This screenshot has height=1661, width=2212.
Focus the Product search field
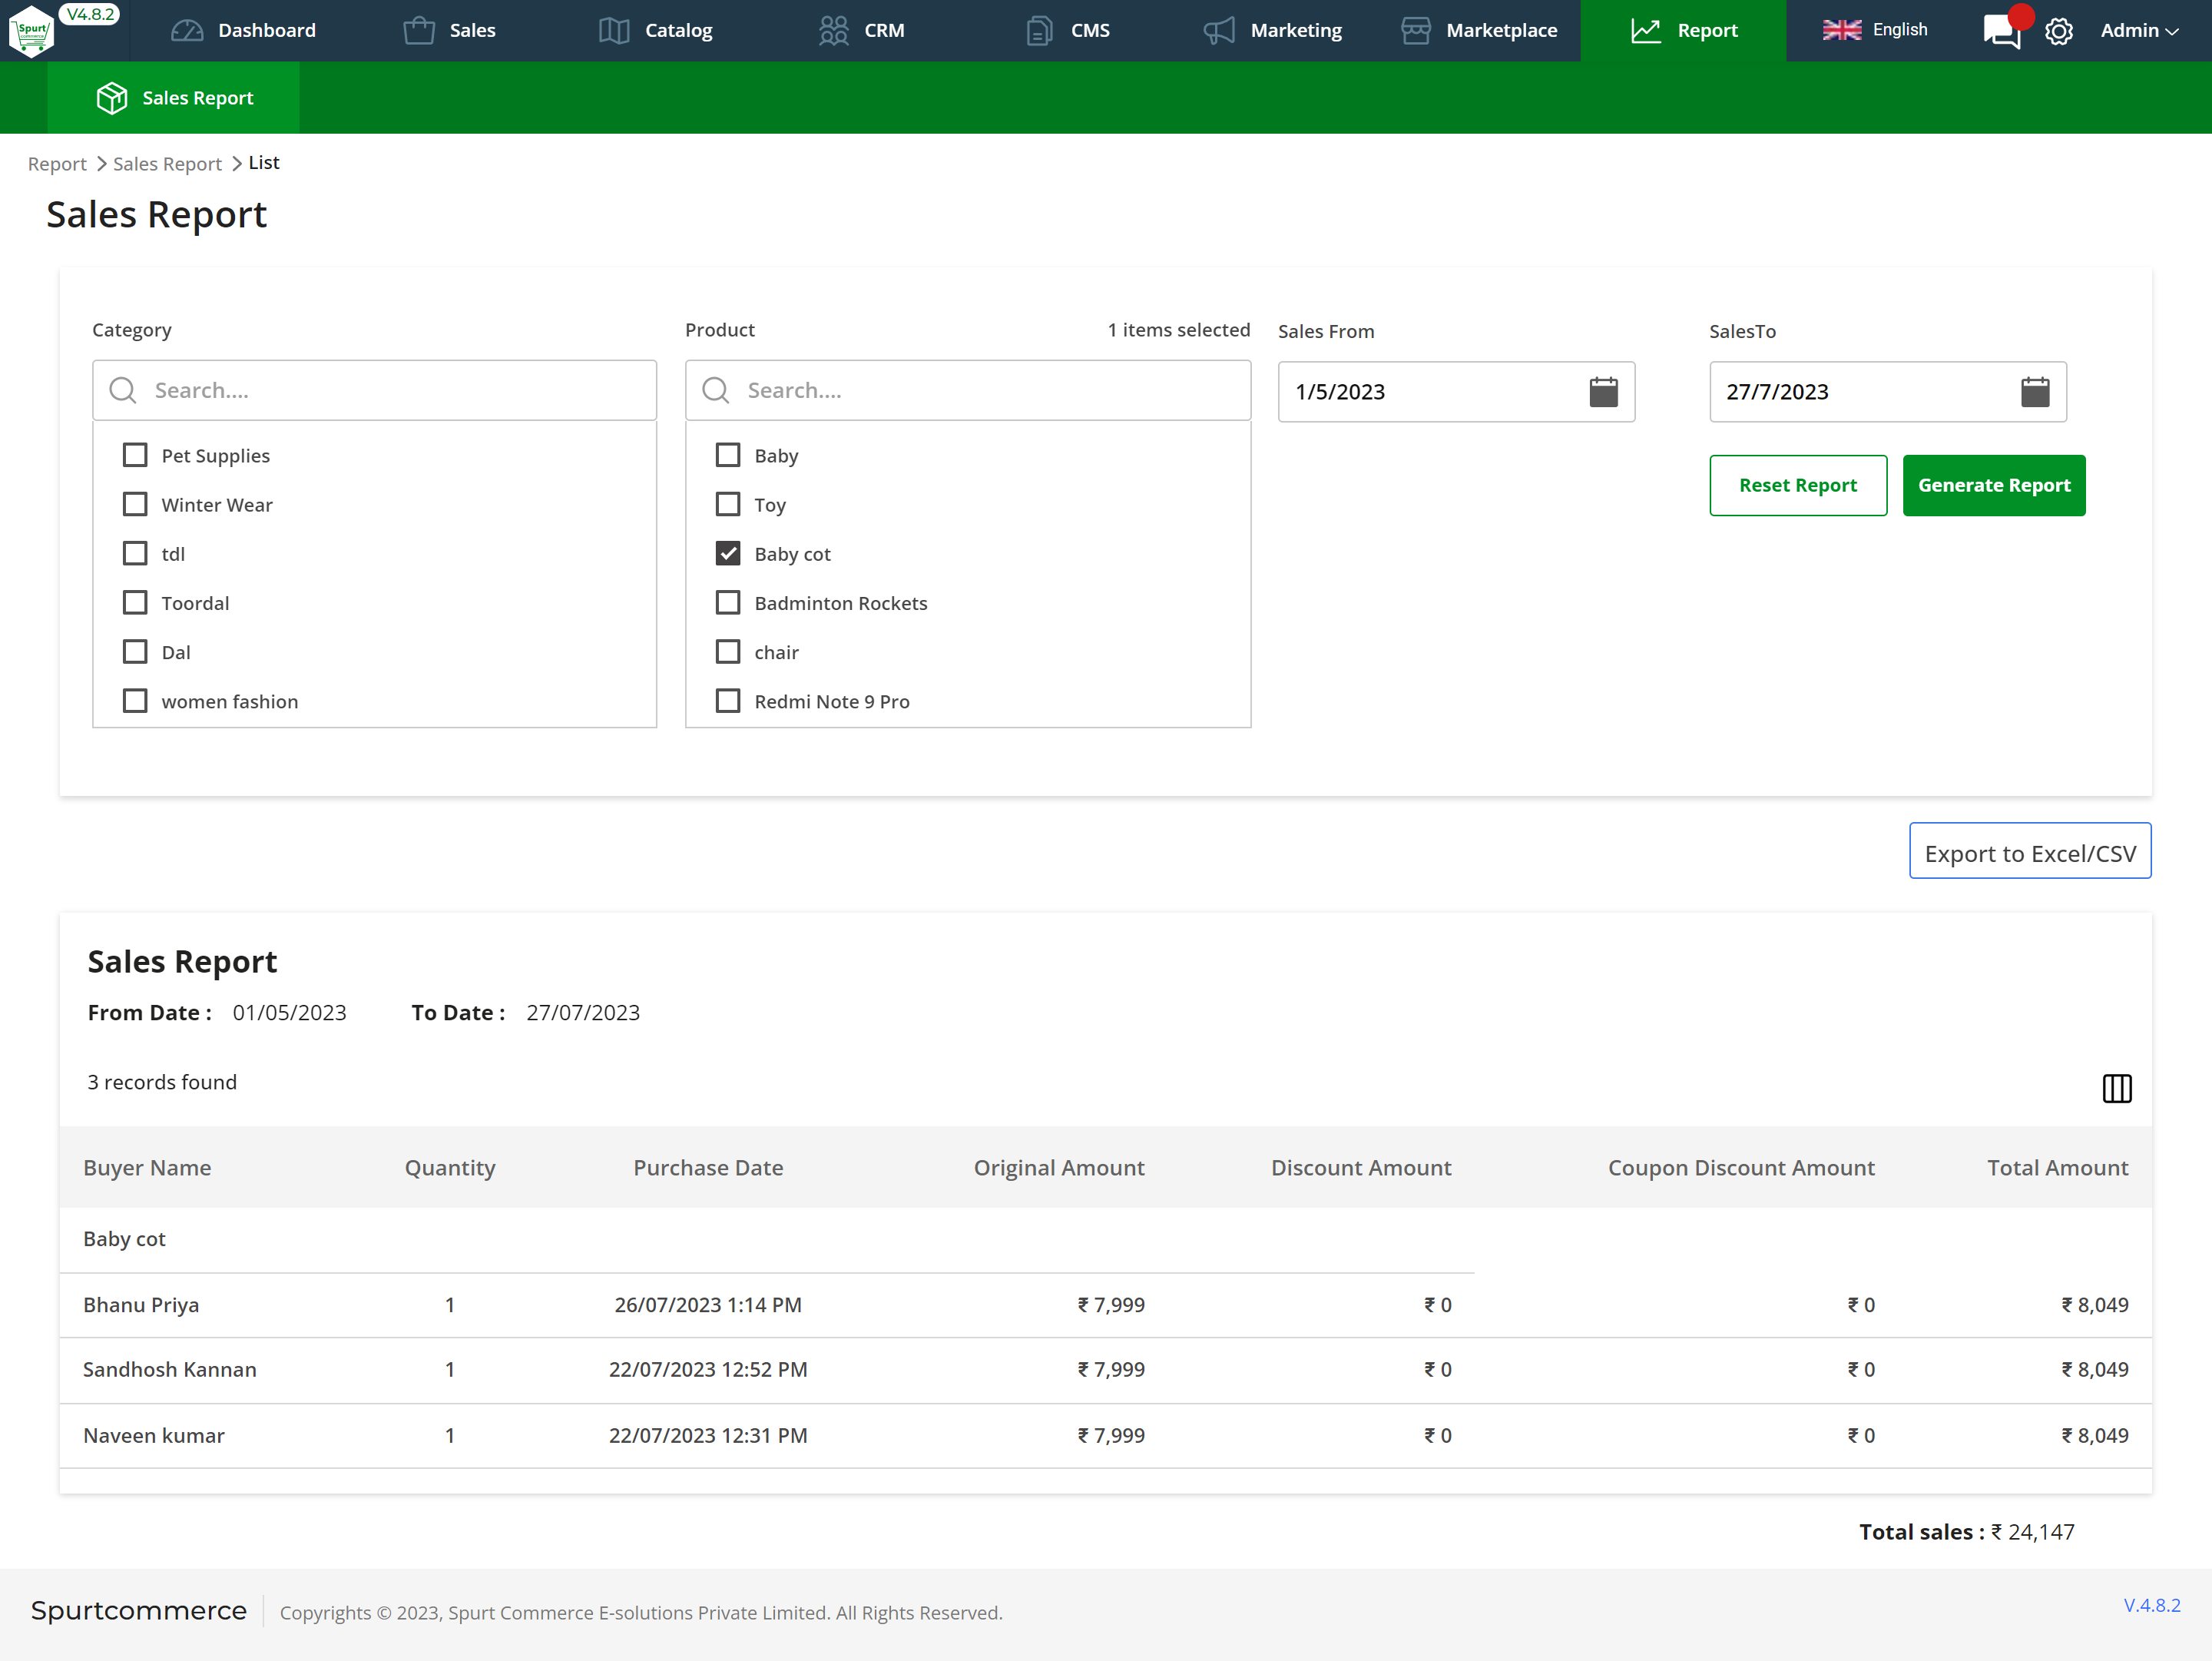pyautogui.click(x=968, y=390)
